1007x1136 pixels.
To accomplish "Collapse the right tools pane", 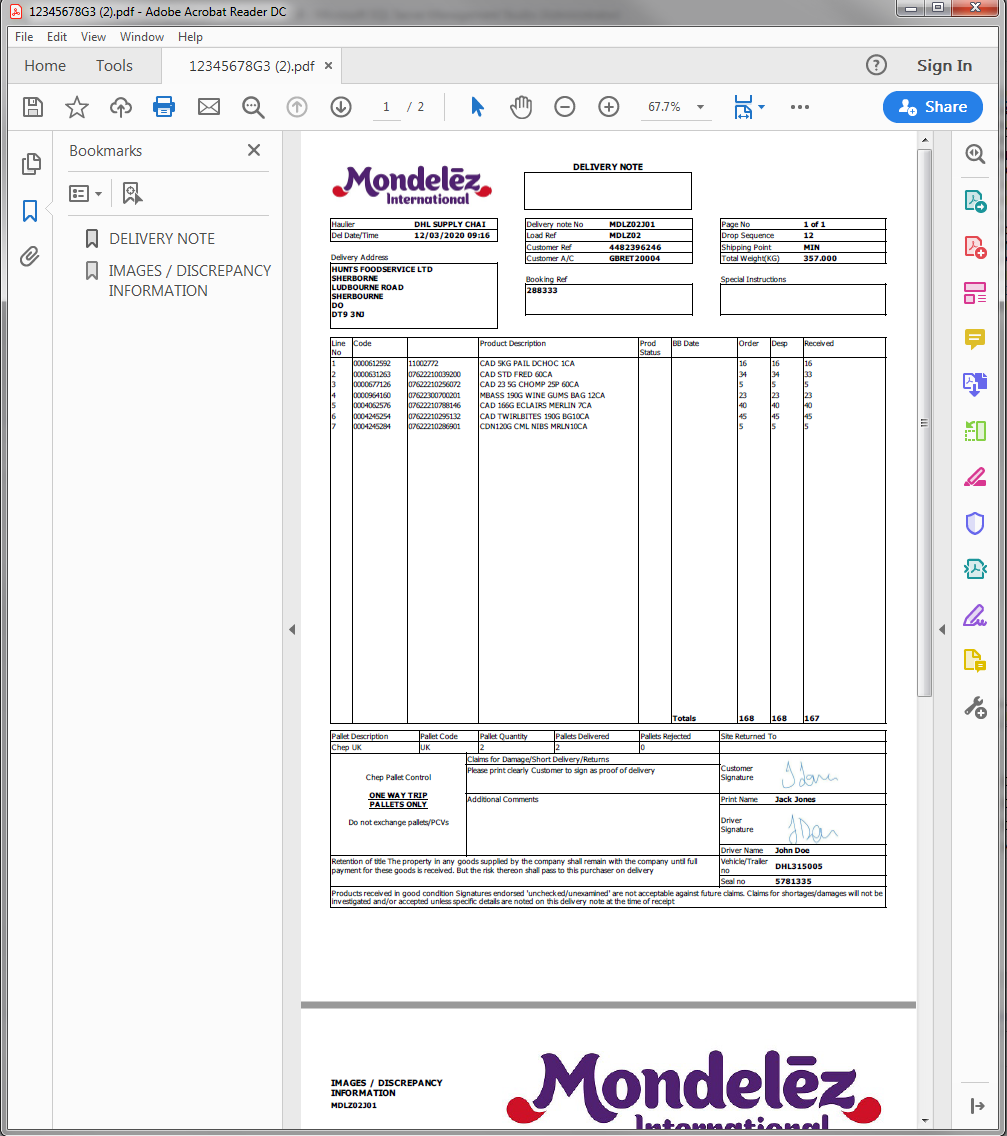I will 977,1106.
